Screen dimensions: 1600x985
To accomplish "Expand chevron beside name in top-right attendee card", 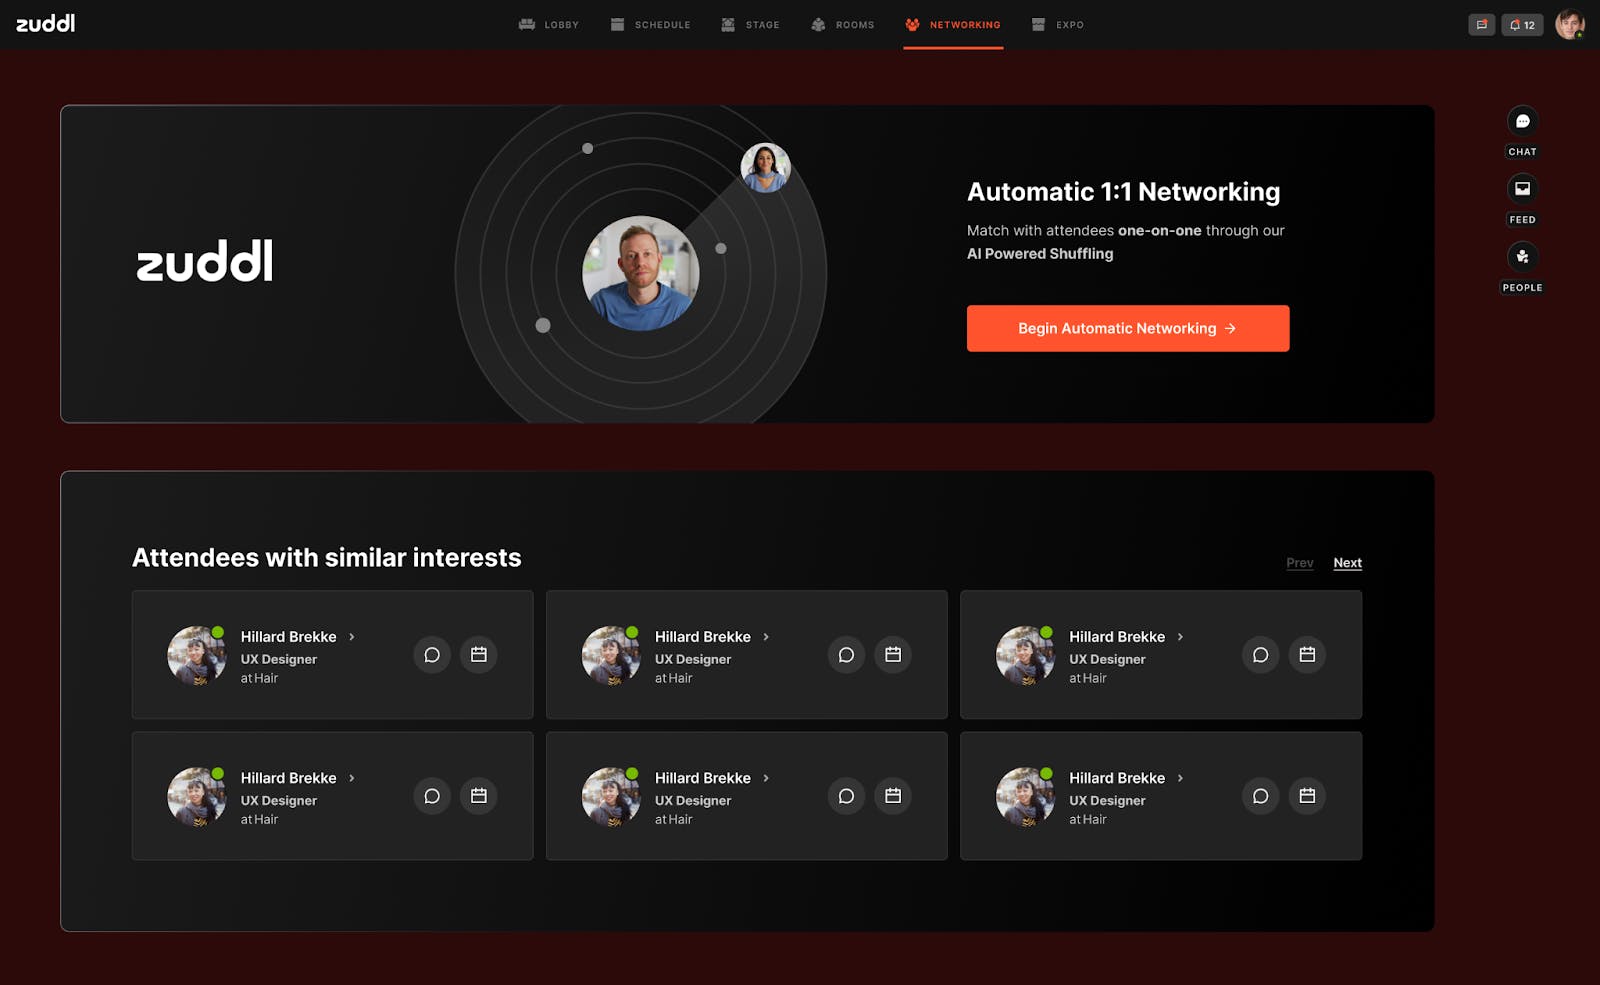I will tap(1180, 637).
